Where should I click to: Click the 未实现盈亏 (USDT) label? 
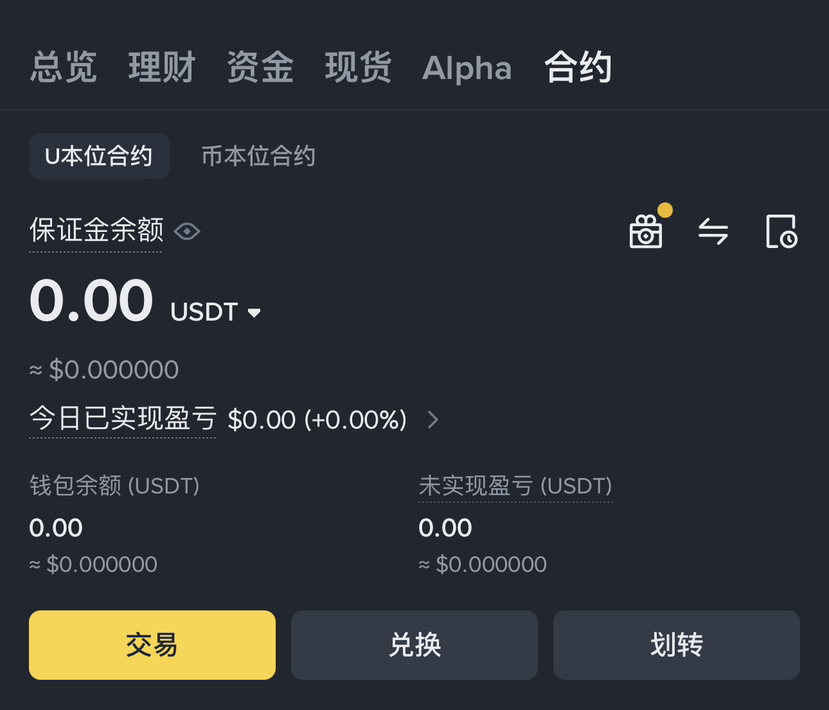[x=515, y=486]
